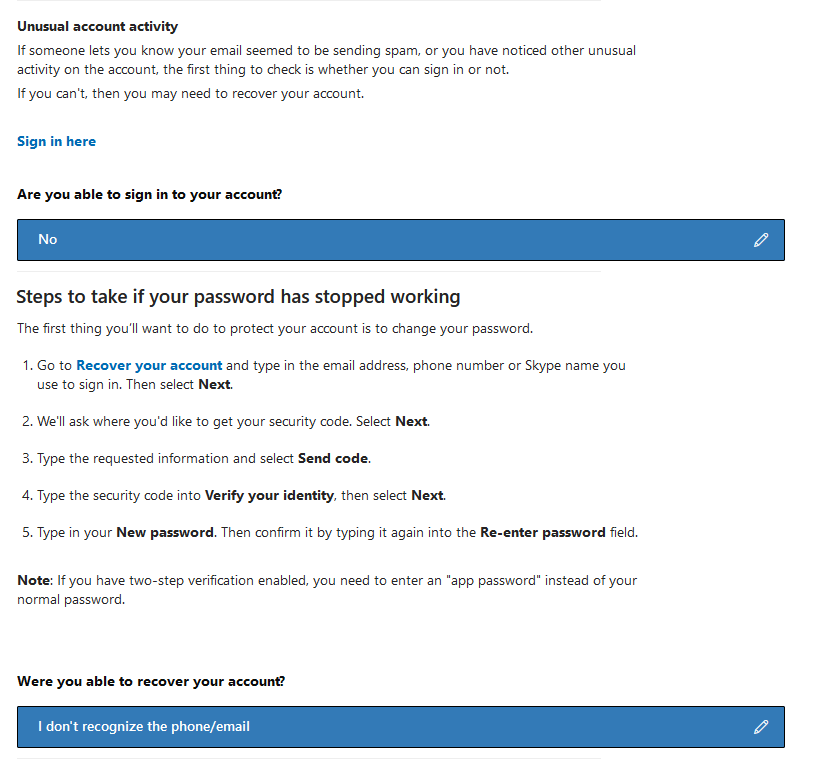Click bold "Next" after "Verify your identity"

coord(427,495)
